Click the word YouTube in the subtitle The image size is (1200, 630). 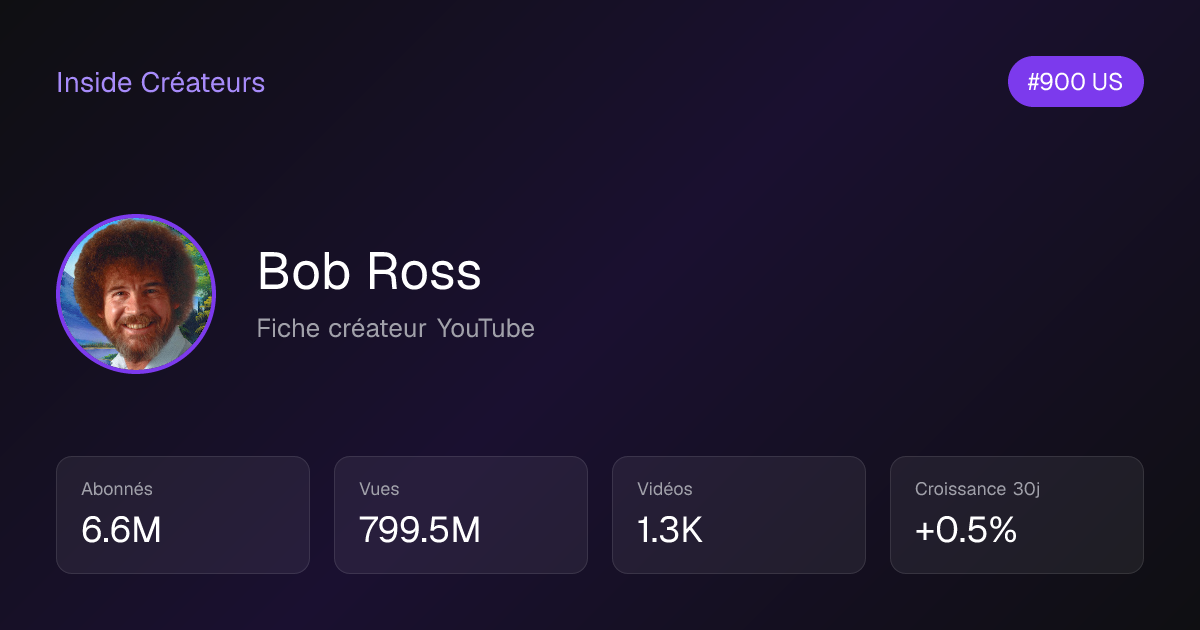[x=485, y=328]
